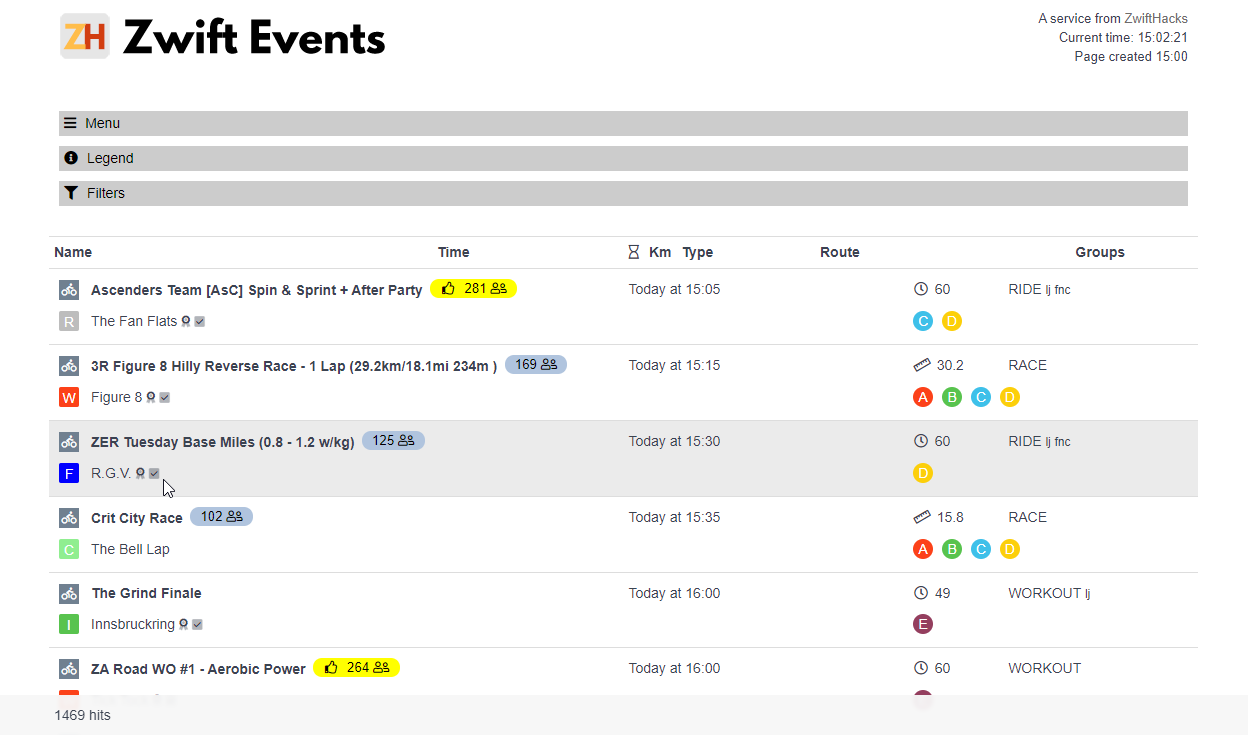Select group B of Crit City Race

pos(952,549)
